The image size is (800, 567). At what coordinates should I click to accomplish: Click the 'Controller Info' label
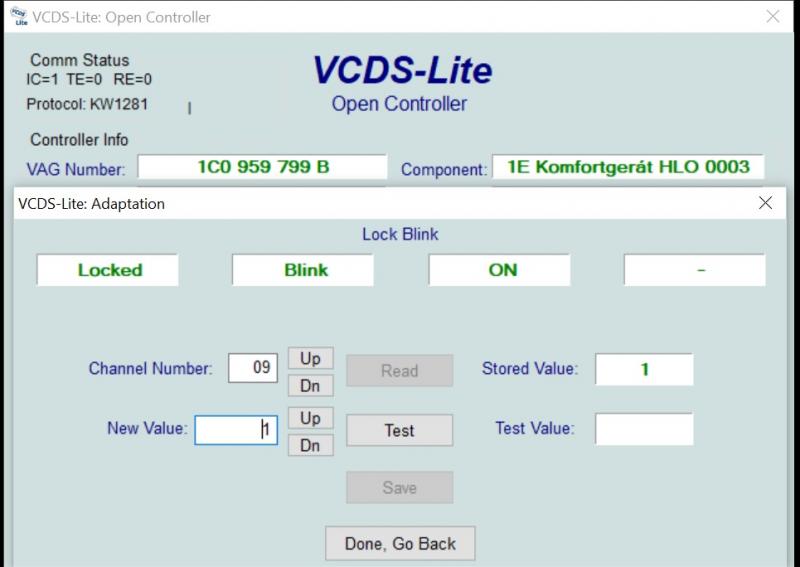pos(79,139)
